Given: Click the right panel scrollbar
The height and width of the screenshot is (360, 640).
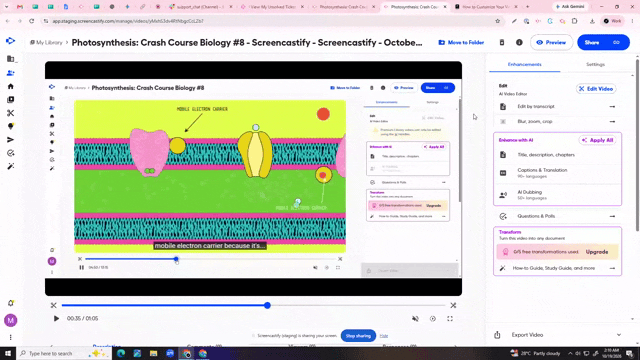Looking at the screenshot, I should click(637, 145).
